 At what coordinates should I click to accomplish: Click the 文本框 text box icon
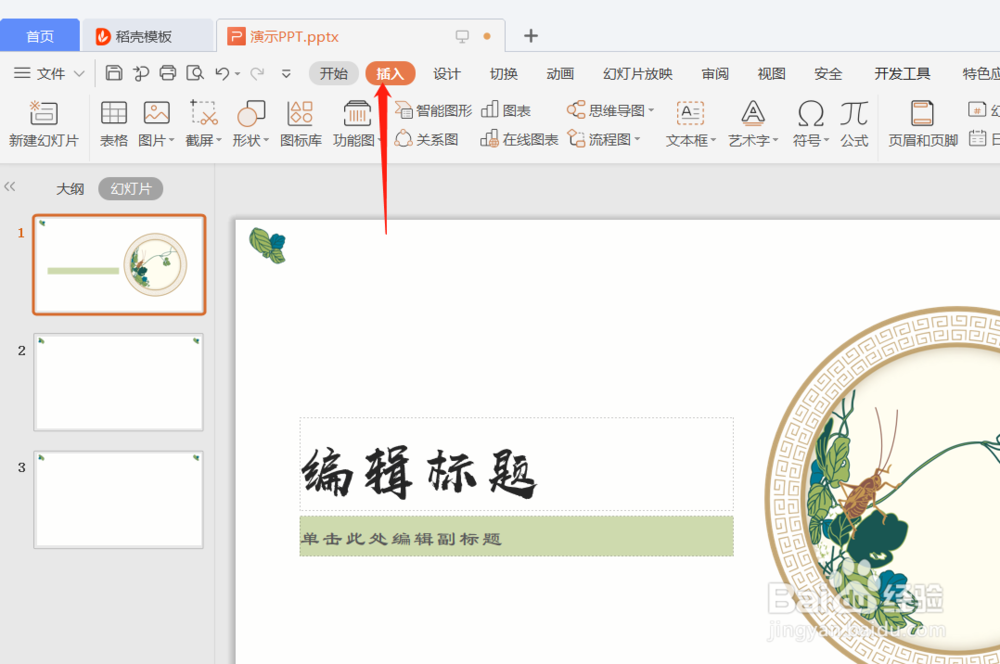(x=690, y=113)
